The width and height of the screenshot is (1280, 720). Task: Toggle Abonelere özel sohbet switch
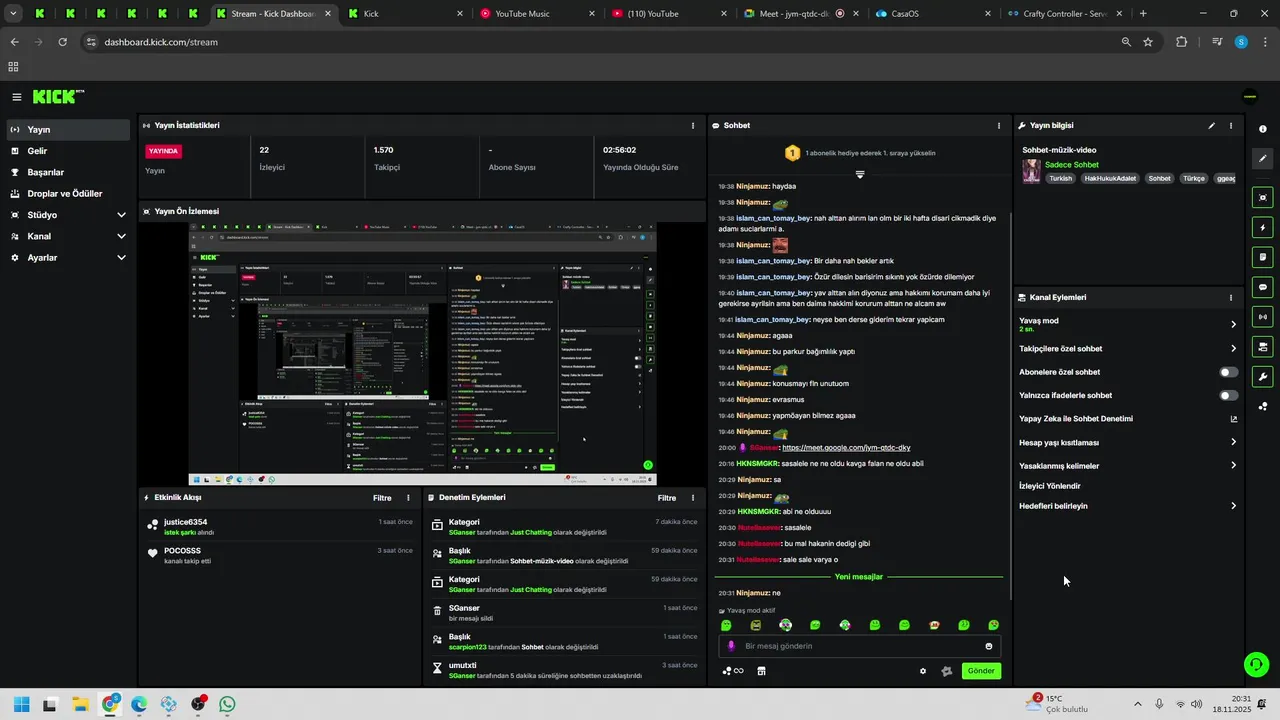pos(1229,372)
